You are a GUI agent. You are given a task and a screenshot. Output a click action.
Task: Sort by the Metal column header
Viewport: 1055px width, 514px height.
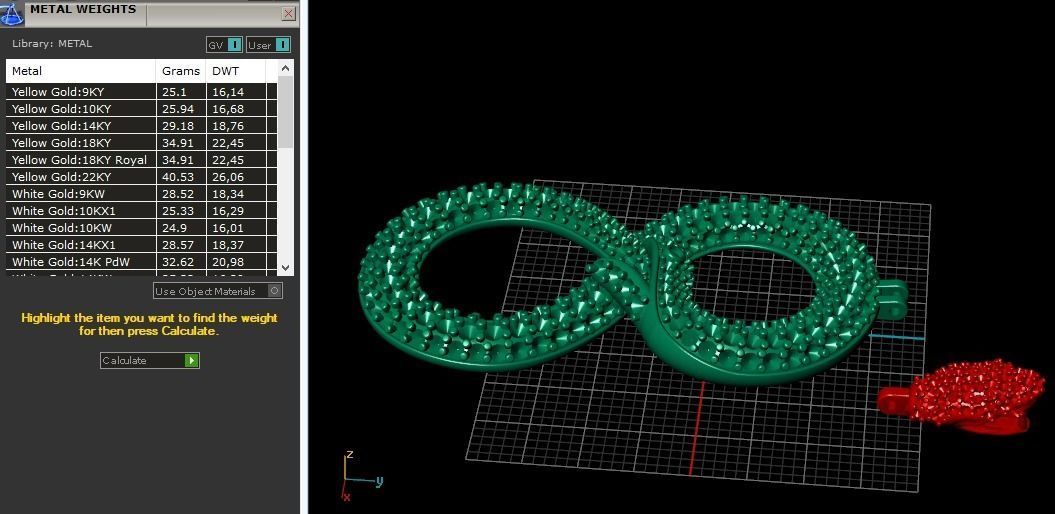point(81,71)
